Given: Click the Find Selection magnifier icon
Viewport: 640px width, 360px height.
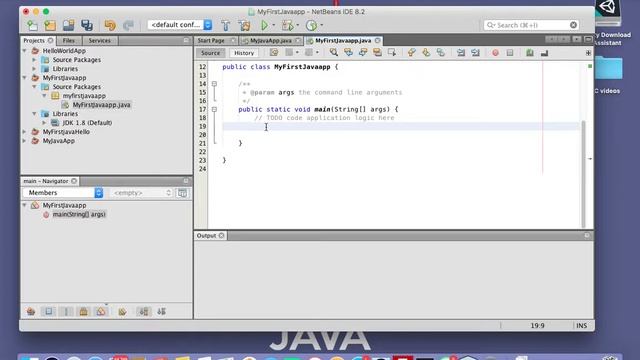Looking at the screenshot, I should tap(334, 52).
